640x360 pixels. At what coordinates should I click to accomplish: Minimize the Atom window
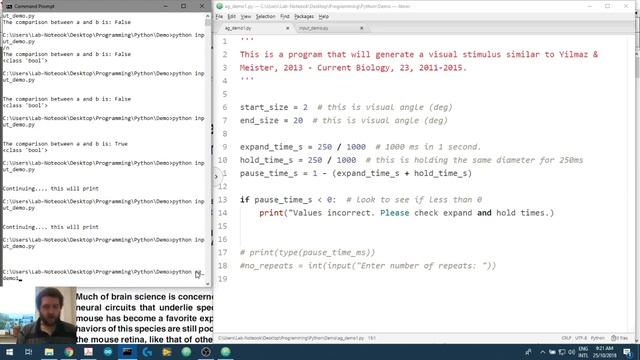589,6
